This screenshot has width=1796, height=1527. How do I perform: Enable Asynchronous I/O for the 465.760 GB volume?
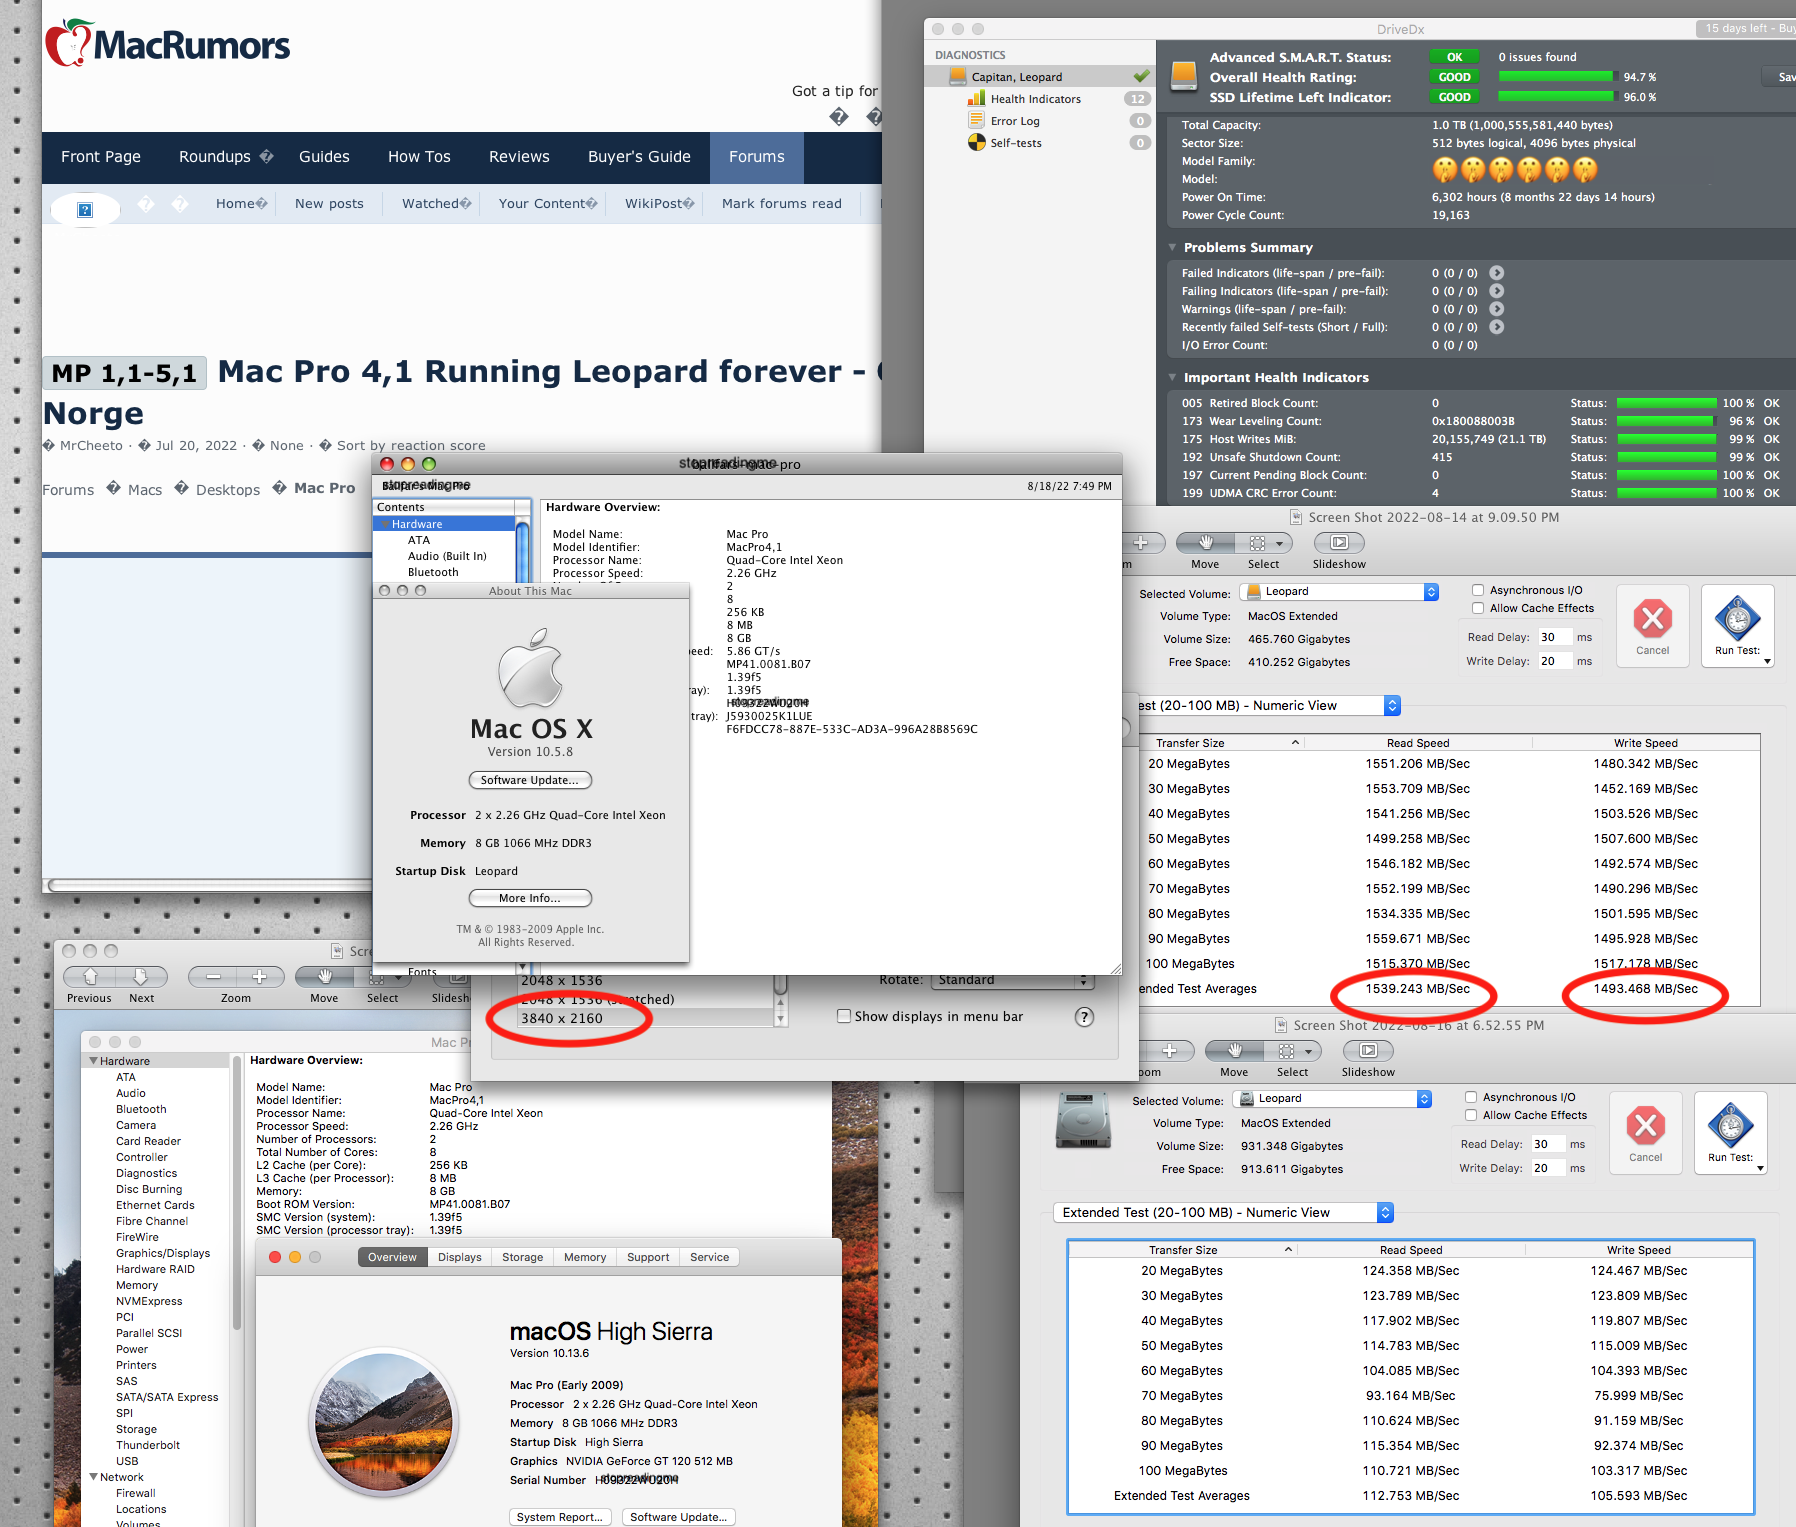tap(1477, 590)
